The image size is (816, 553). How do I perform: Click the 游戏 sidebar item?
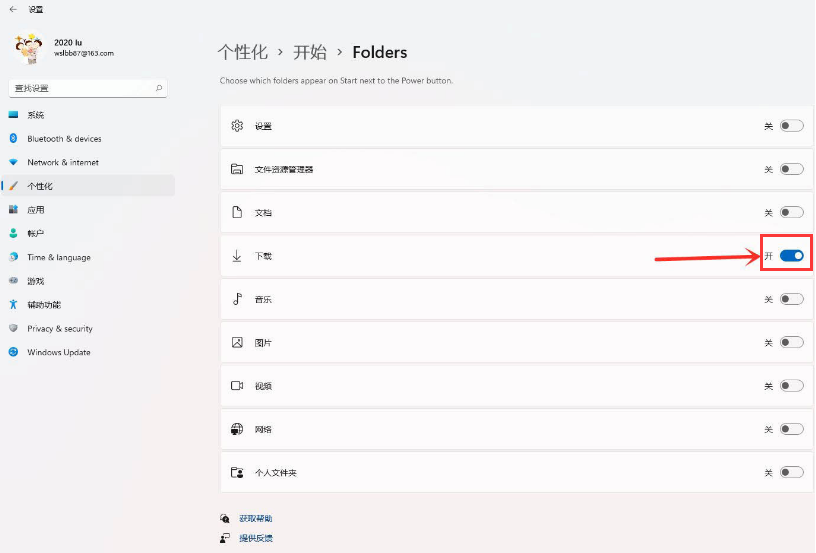click(x=88, y=281)
